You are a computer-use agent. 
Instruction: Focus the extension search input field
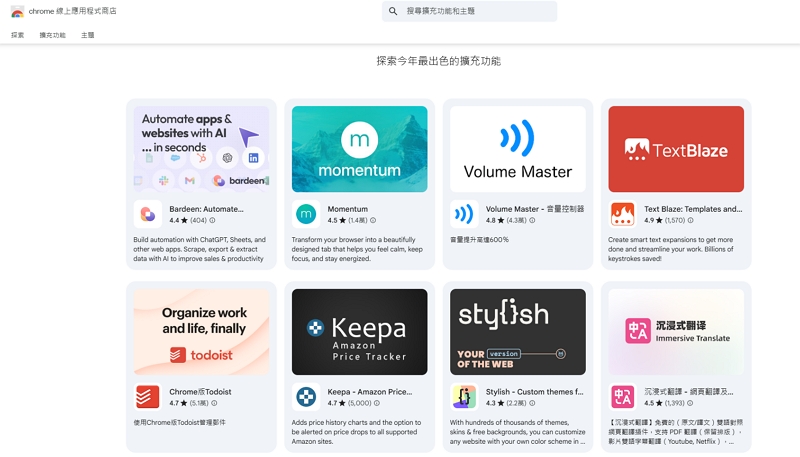click(x=469, y=11)
